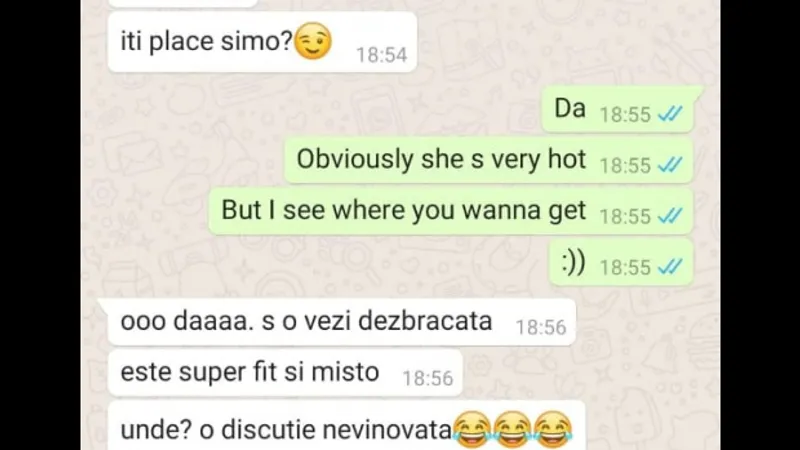Select the ':))' sent message
Viewport: 800px width, 450px height.
tap(620, 262)
